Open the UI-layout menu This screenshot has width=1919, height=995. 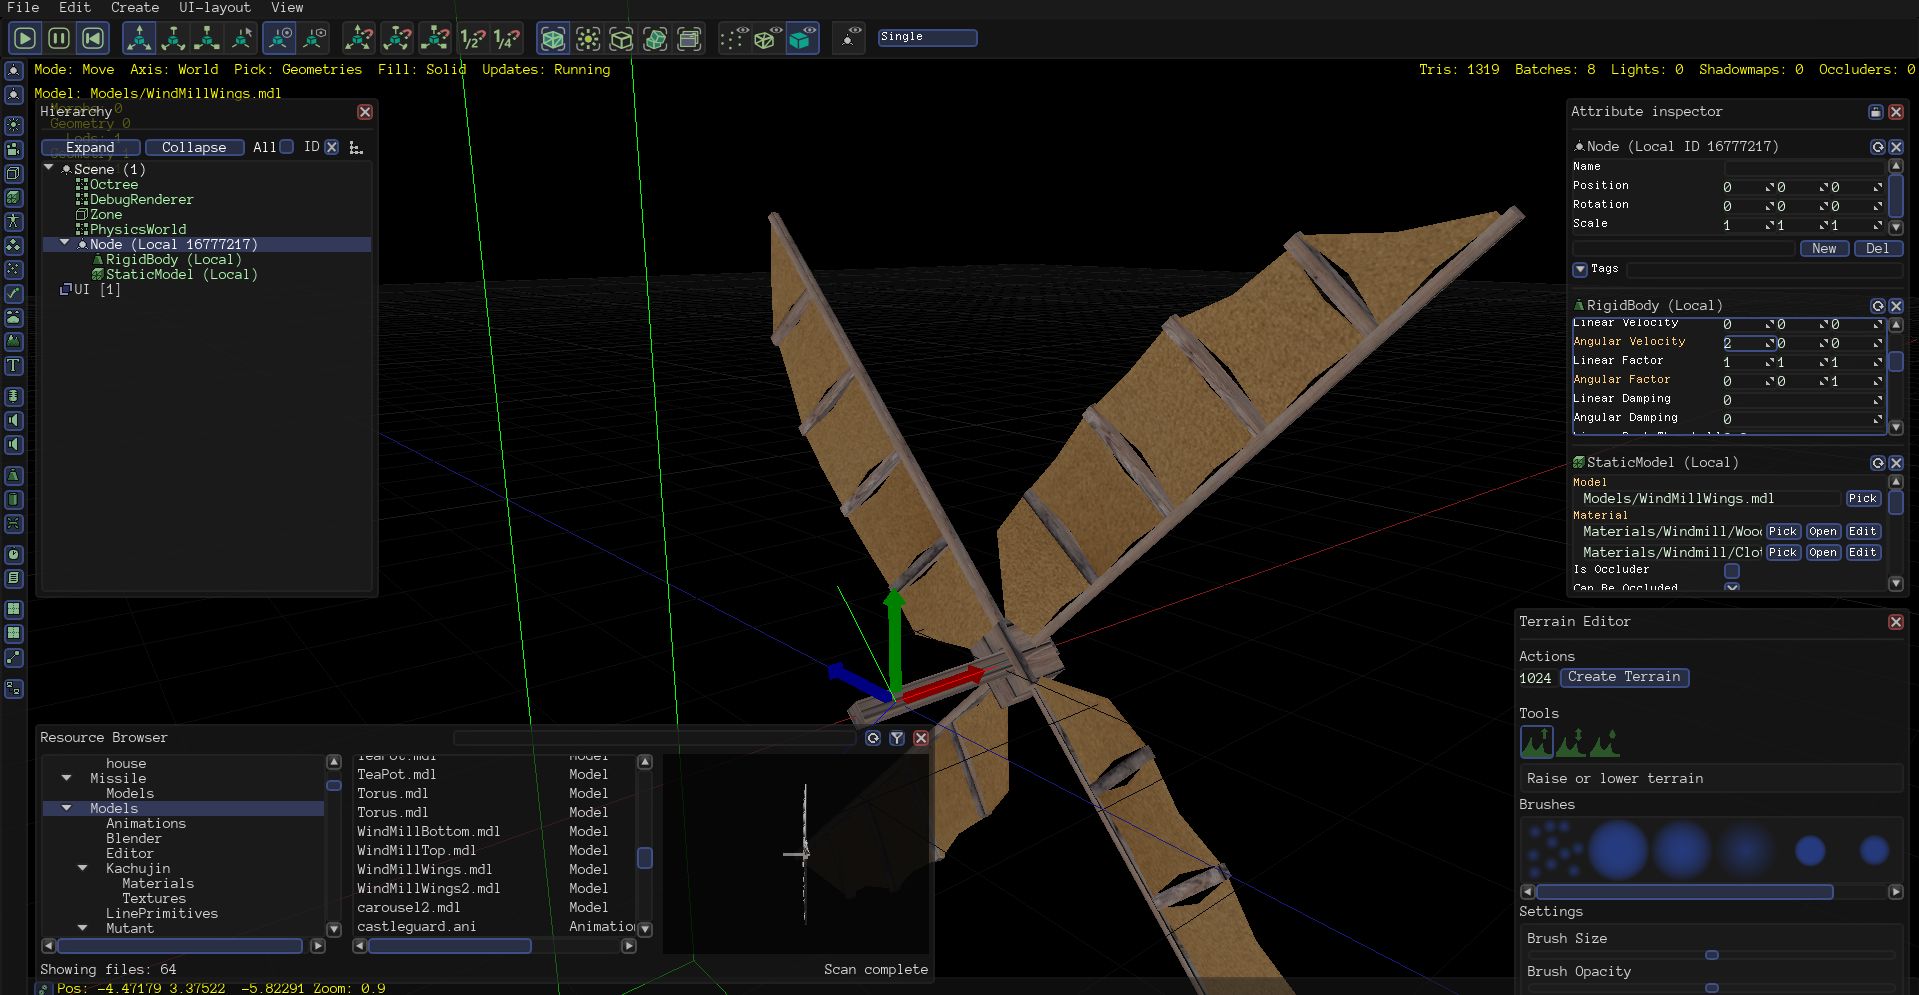215,7
